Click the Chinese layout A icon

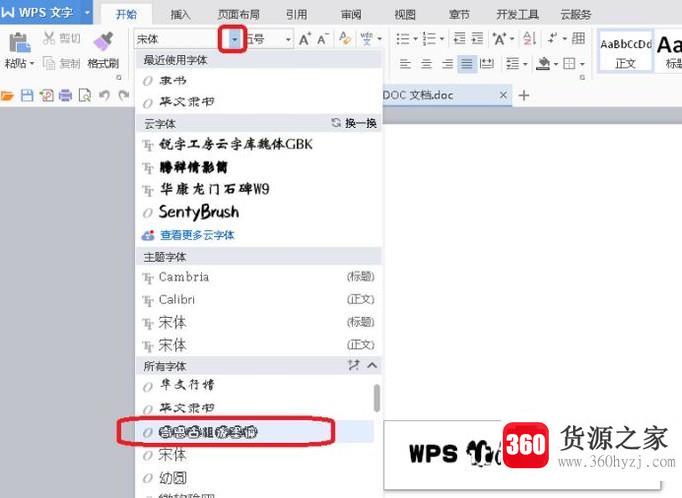coord(499,39)
